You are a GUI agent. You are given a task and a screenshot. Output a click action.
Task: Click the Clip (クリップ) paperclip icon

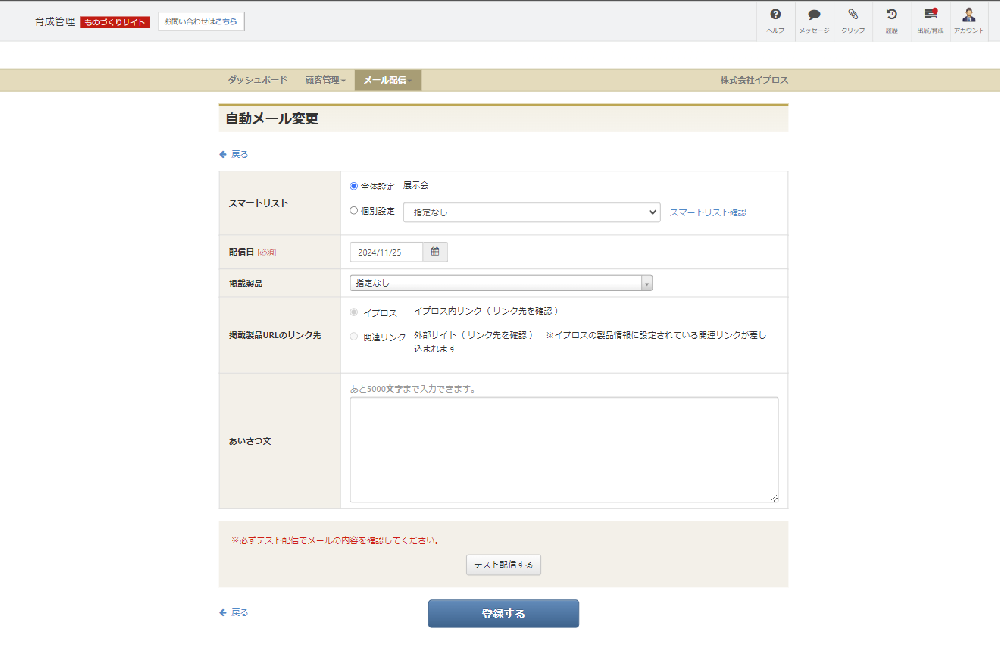pyautogui.click(x=853, y=20)
